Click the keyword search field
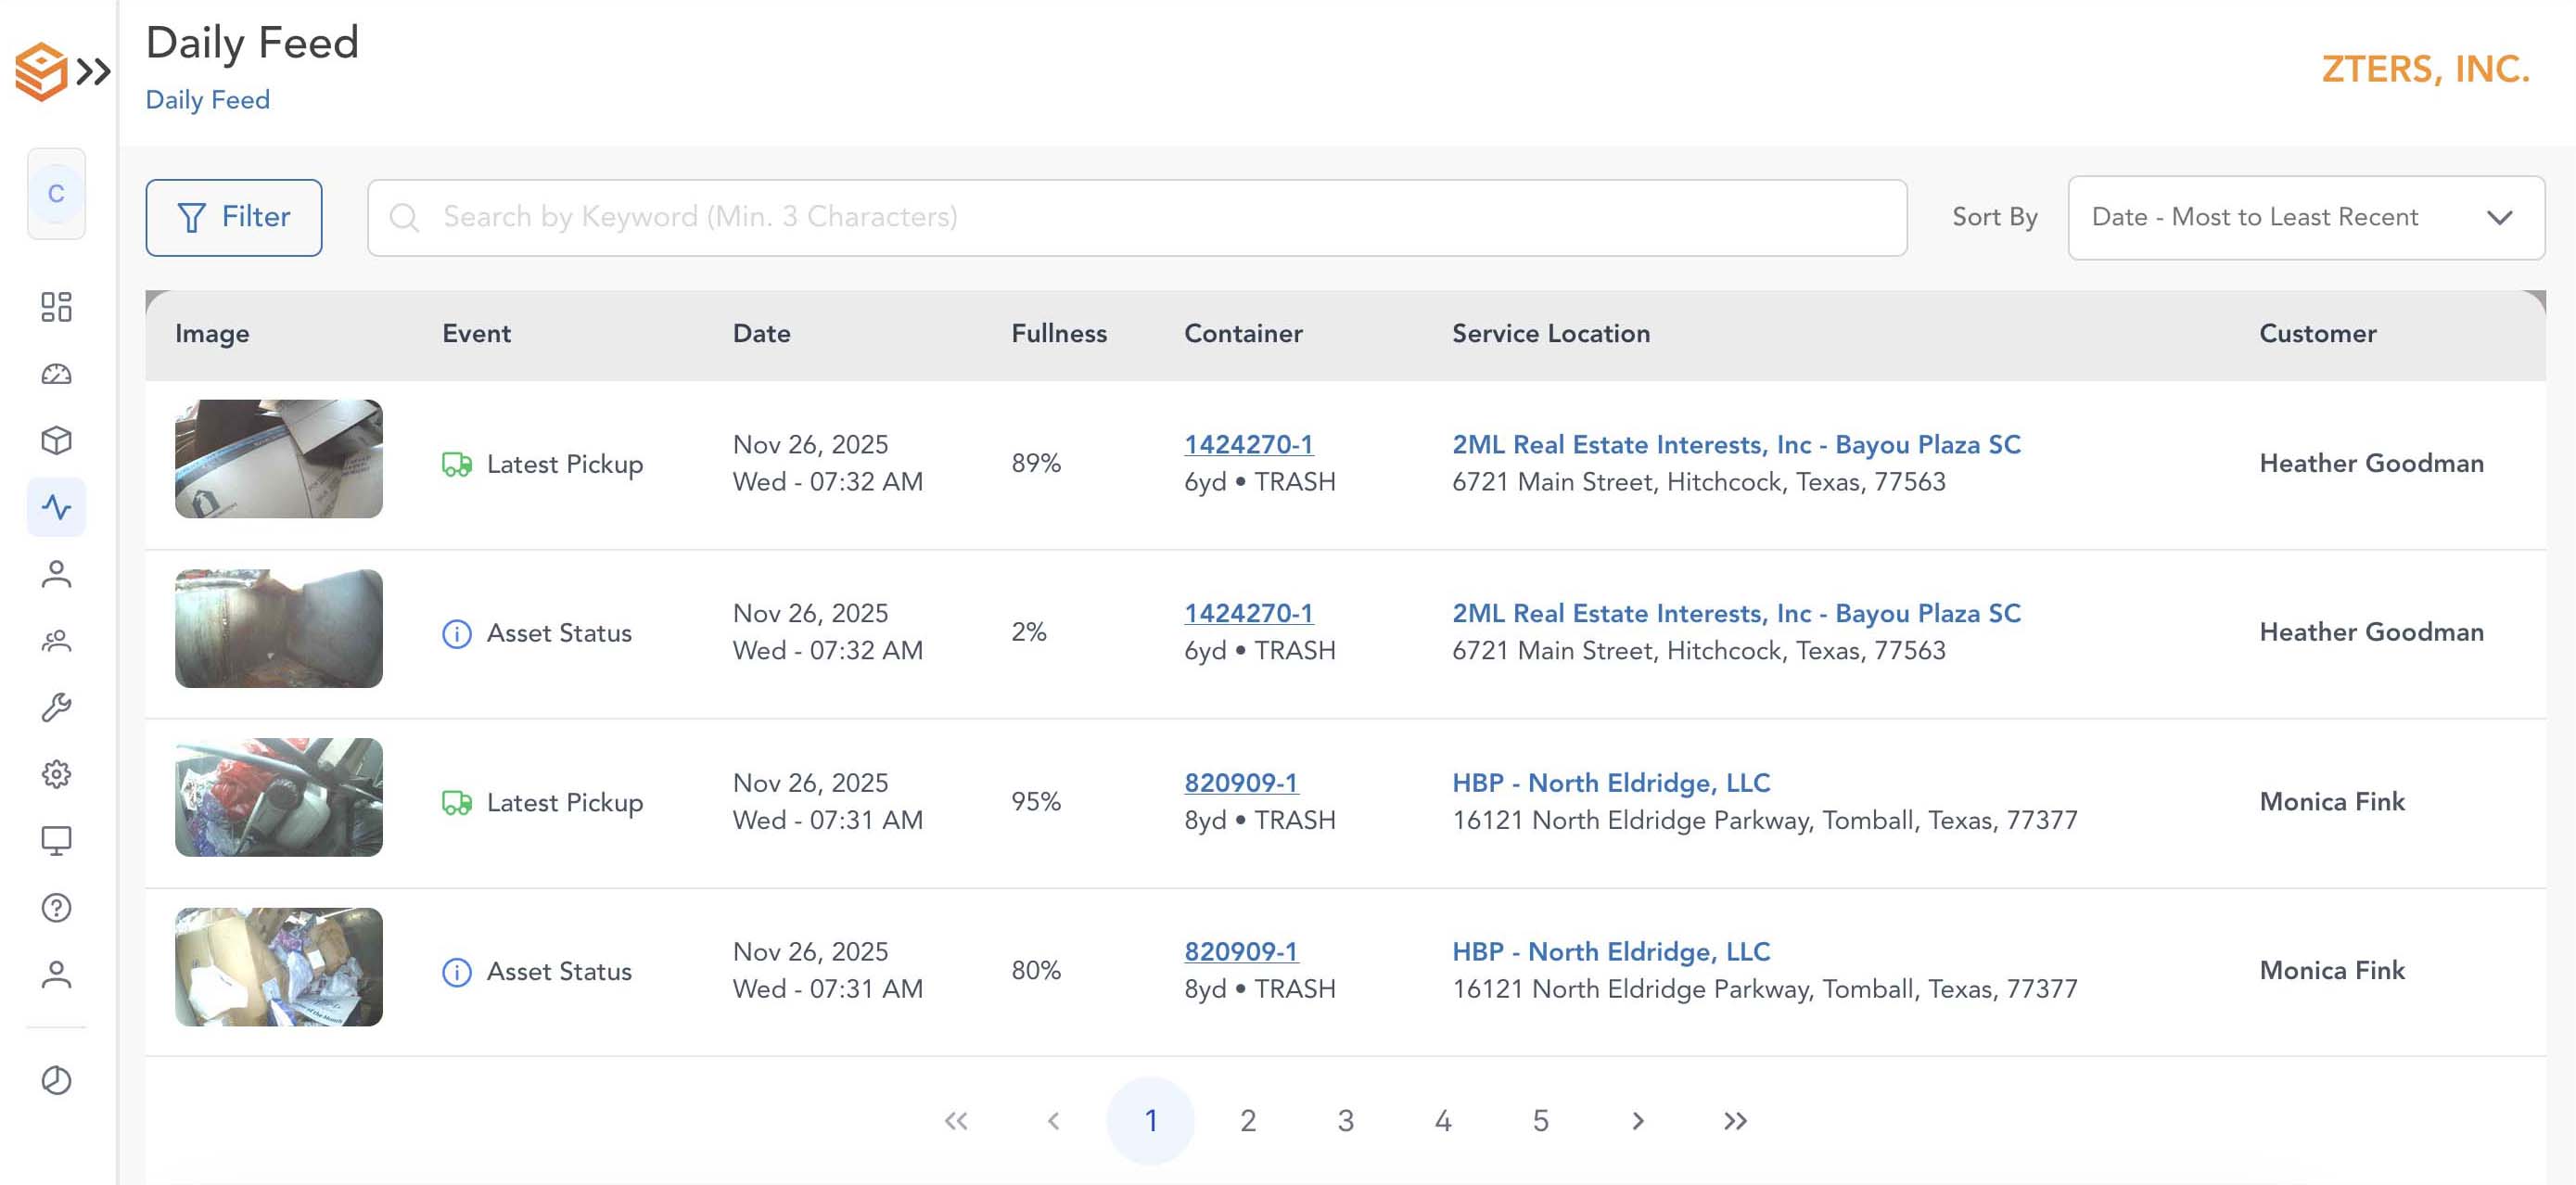This screenshot has width=2576, height=1185. coord(1136,217)
